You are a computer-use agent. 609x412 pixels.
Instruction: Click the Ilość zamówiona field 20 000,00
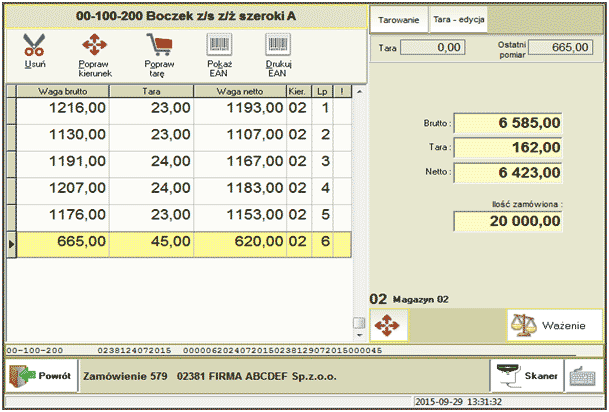click(508, 221)
